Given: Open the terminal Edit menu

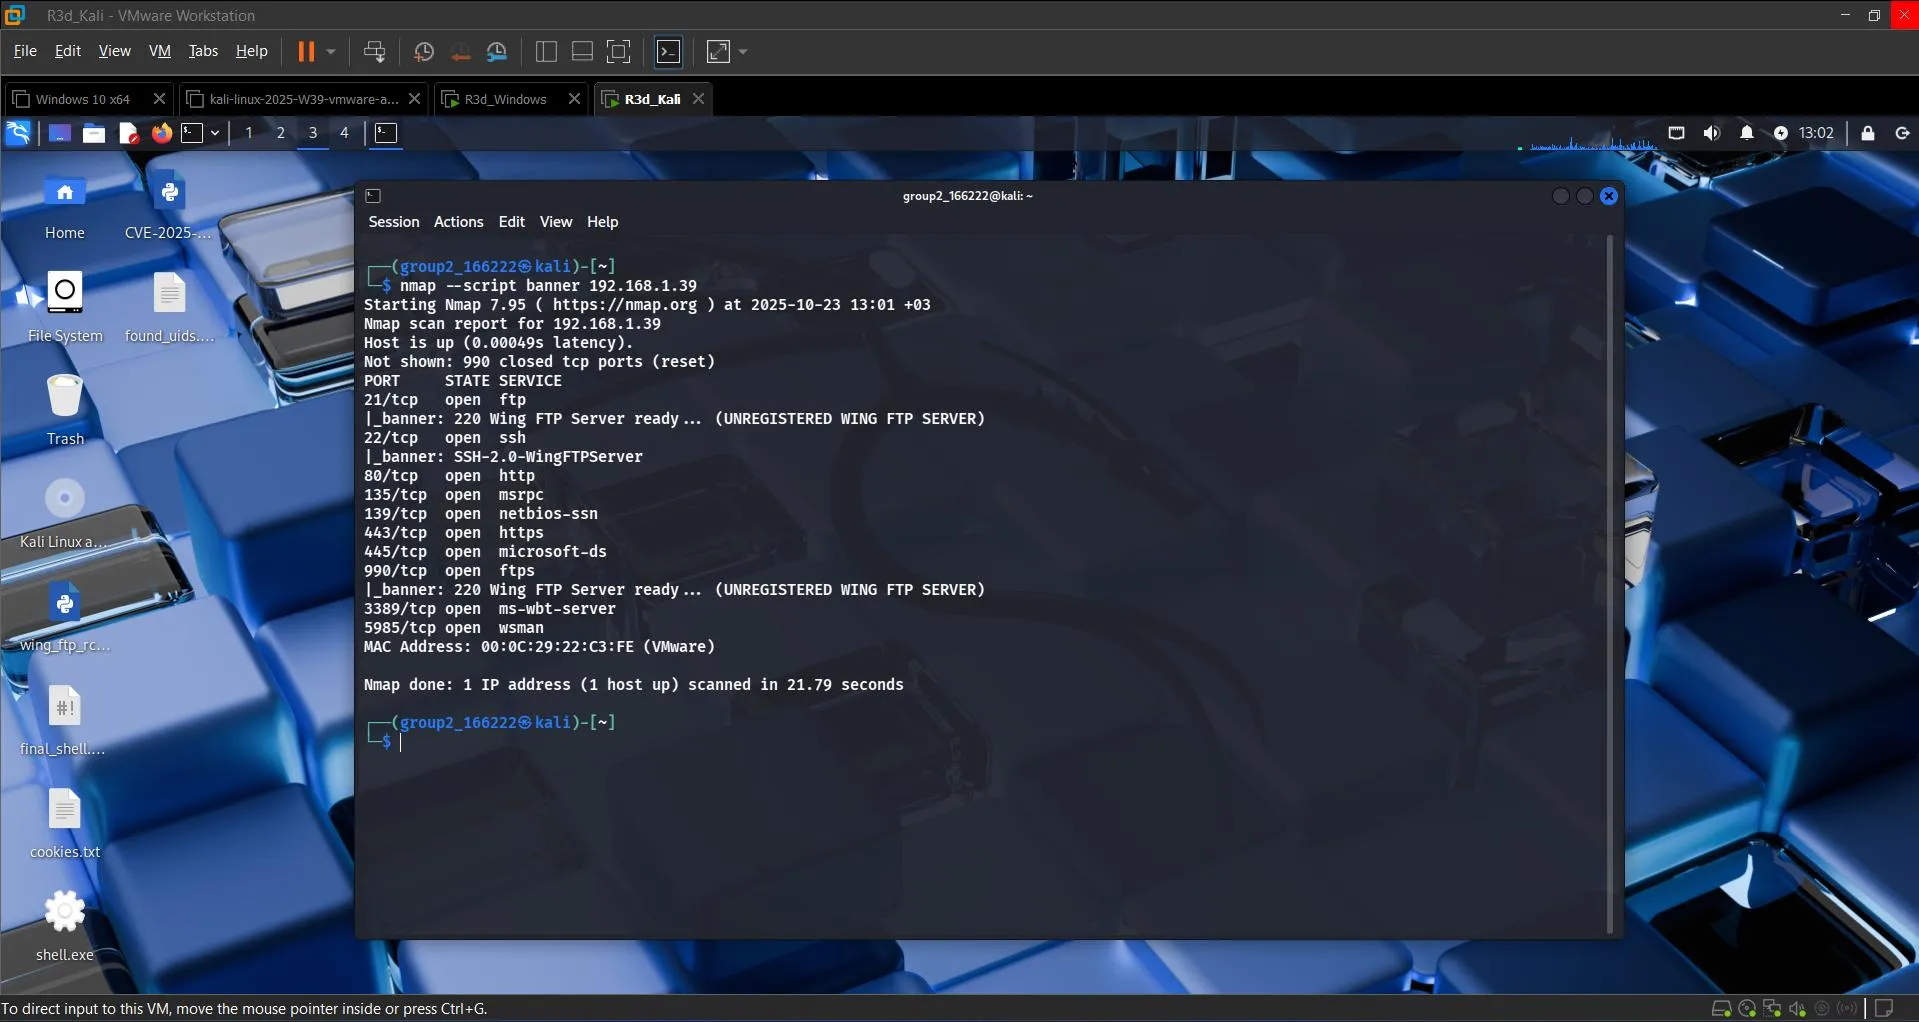Looking at the screenshot, I should coord(512,222).
